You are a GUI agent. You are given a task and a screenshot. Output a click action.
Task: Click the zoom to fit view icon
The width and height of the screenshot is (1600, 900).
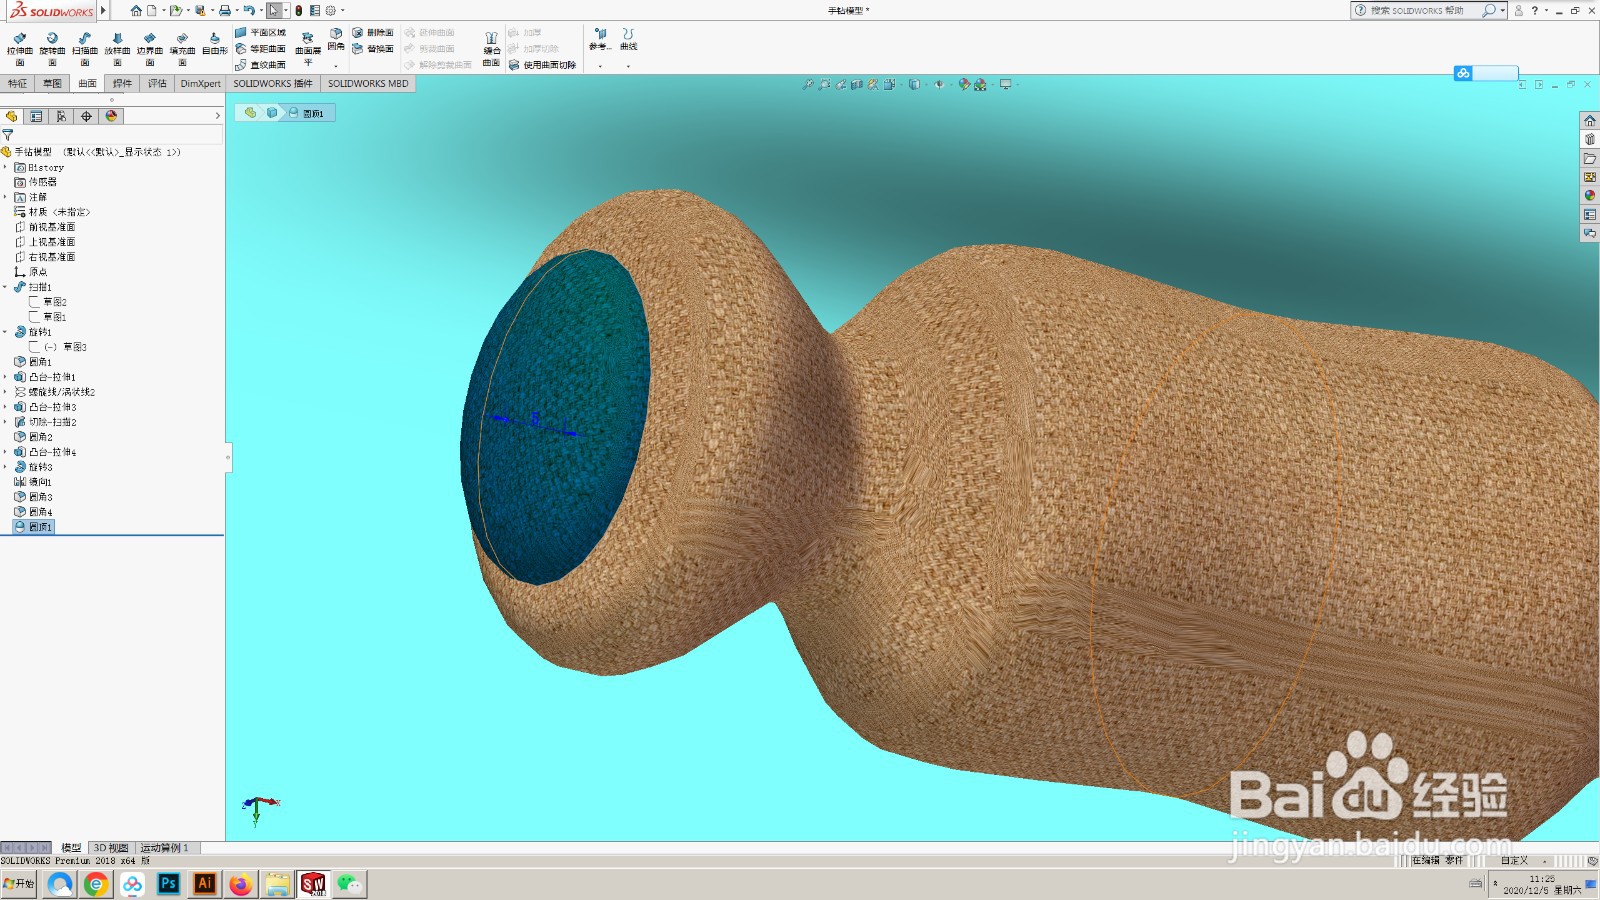808,85
